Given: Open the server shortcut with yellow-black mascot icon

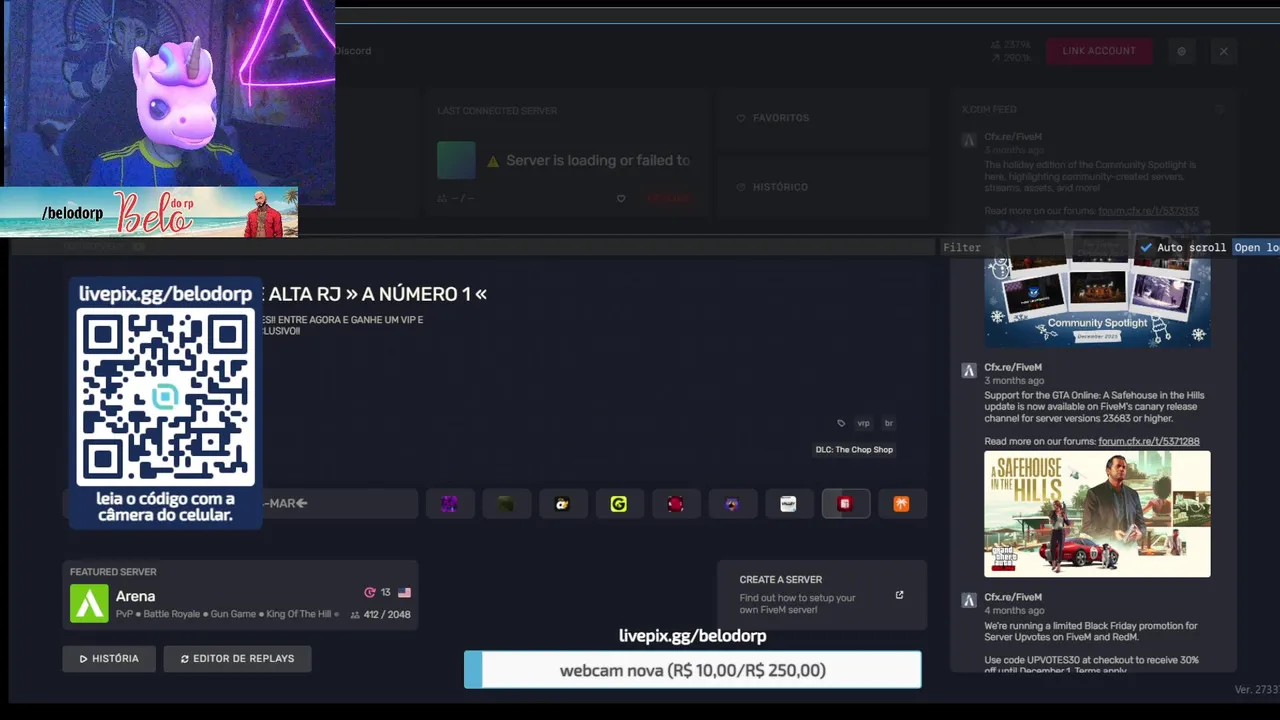Looking at the screenshot, I should (562, 504).
